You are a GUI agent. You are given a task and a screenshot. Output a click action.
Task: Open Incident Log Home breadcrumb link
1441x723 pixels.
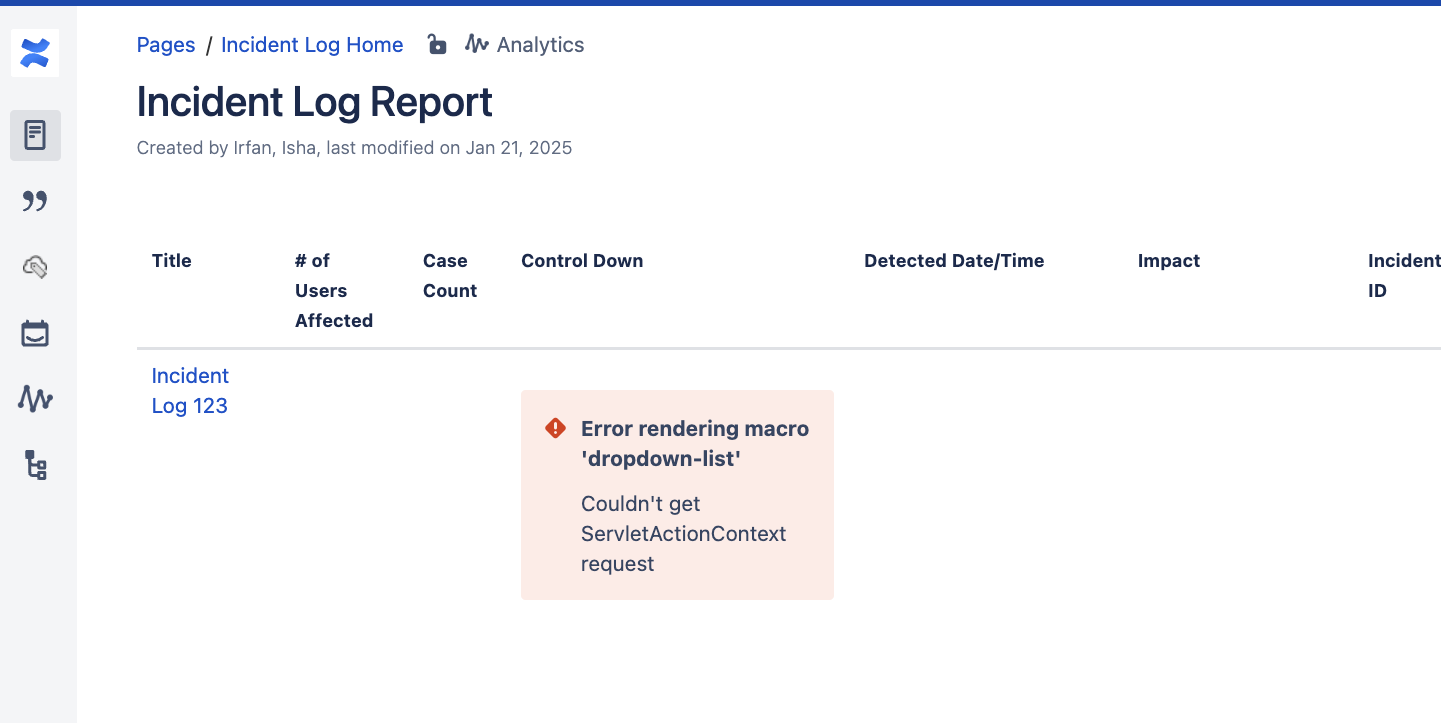tap(312, 45)
